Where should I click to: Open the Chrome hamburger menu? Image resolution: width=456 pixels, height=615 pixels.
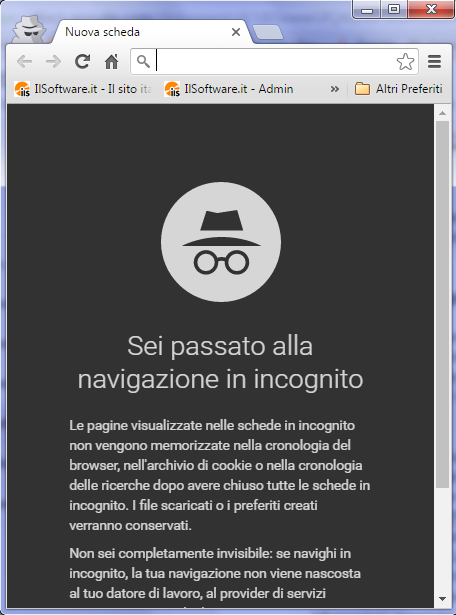(434, 62)
